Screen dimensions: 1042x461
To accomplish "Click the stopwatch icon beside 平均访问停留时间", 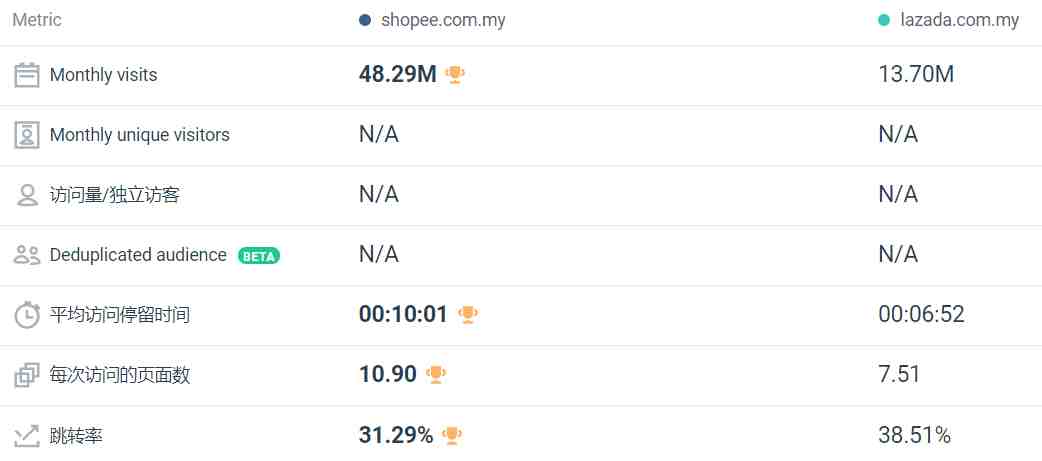I will point(27,315).
